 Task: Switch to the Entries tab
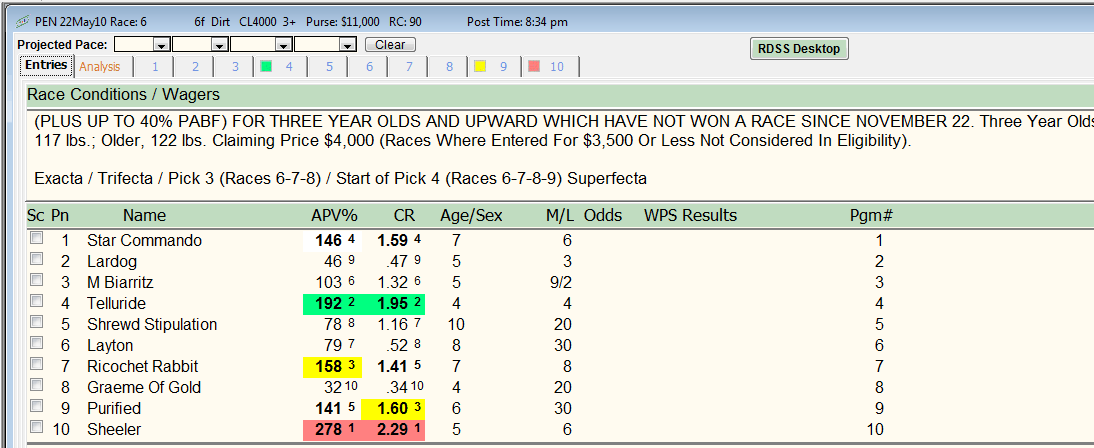(x=46, y=66)
